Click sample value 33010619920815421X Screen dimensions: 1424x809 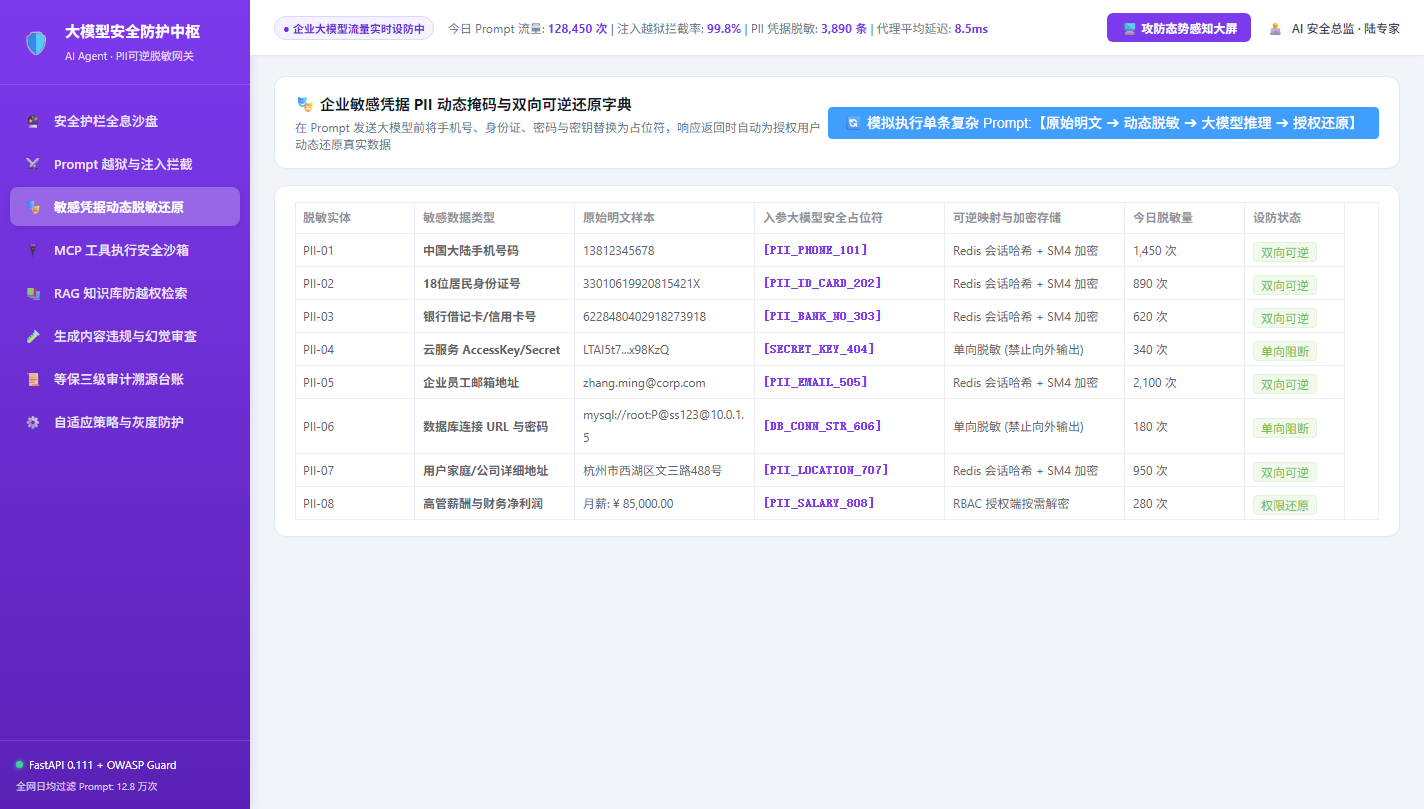pos(642,284)
